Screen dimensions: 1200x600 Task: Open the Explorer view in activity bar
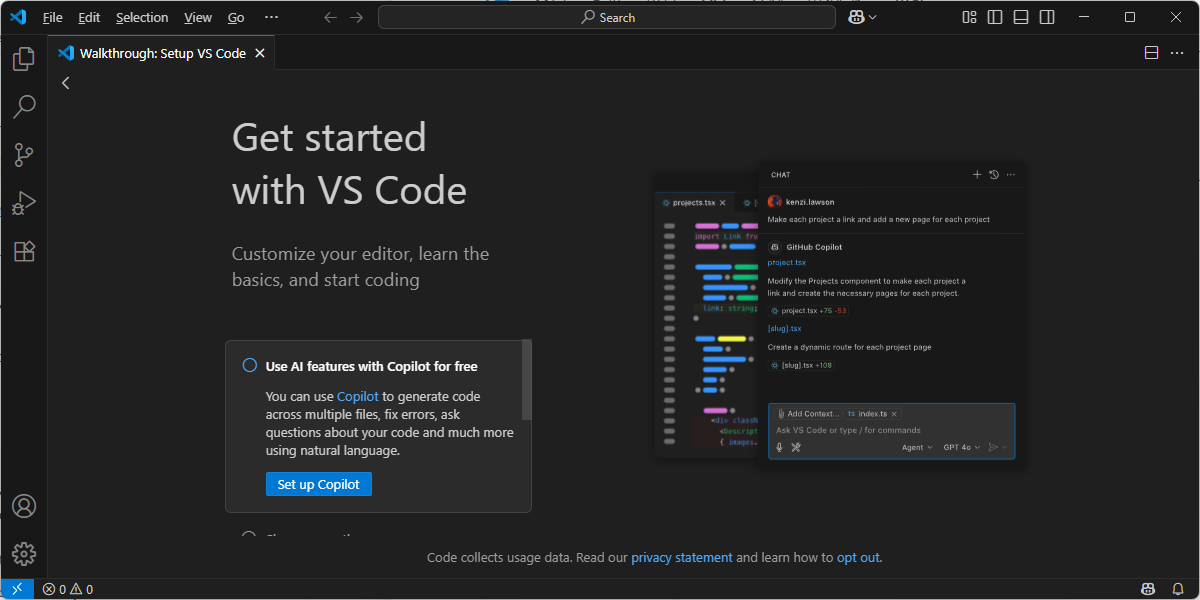point(24,60)
